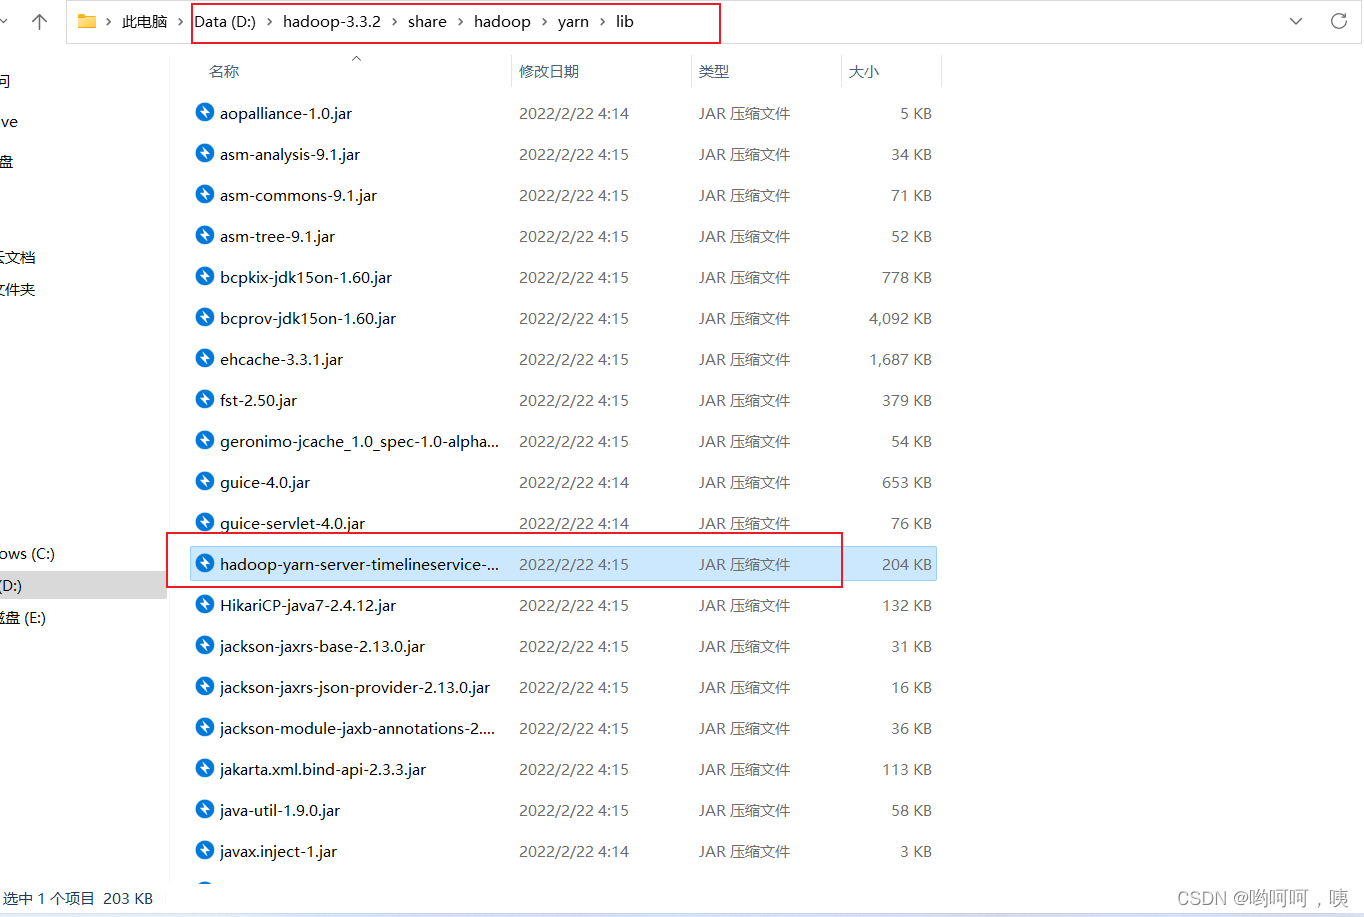Click the fst-2.50.jar file icon
This screenshot has width=1364, height=917.
click(x=205, y=399)
